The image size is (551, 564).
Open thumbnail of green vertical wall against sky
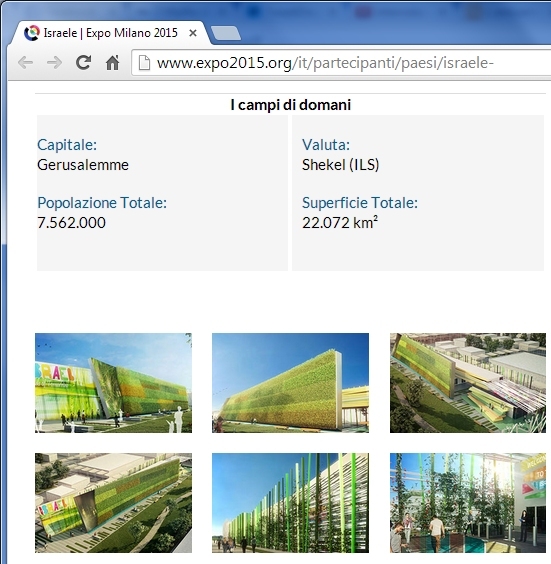(290, 383)
